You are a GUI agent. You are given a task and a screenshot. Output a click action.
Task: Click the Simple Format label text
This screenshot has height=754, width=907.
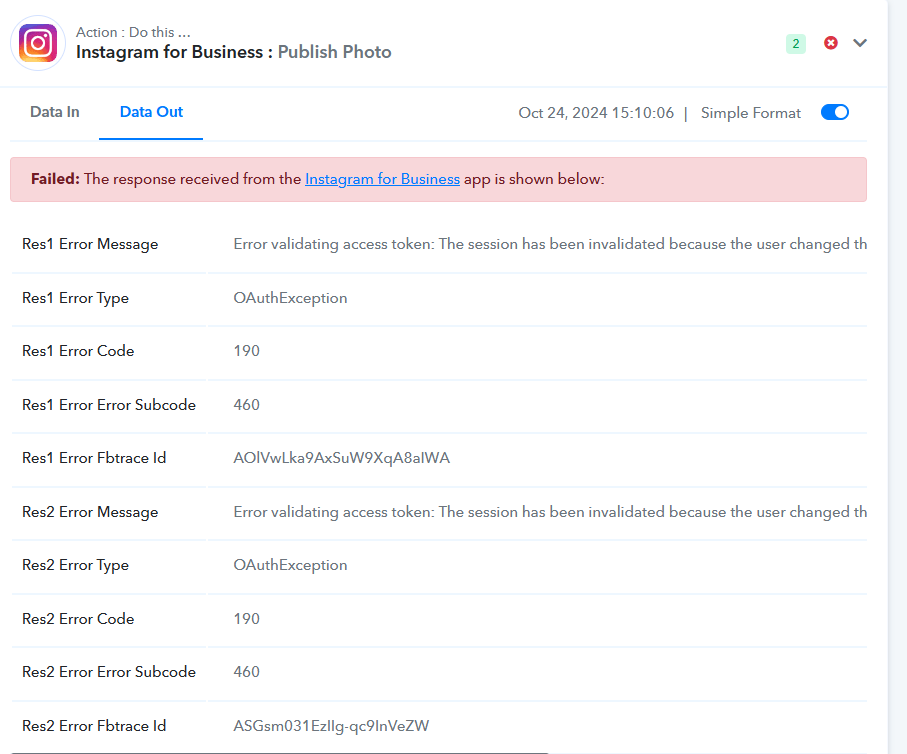tap(751, 113)
